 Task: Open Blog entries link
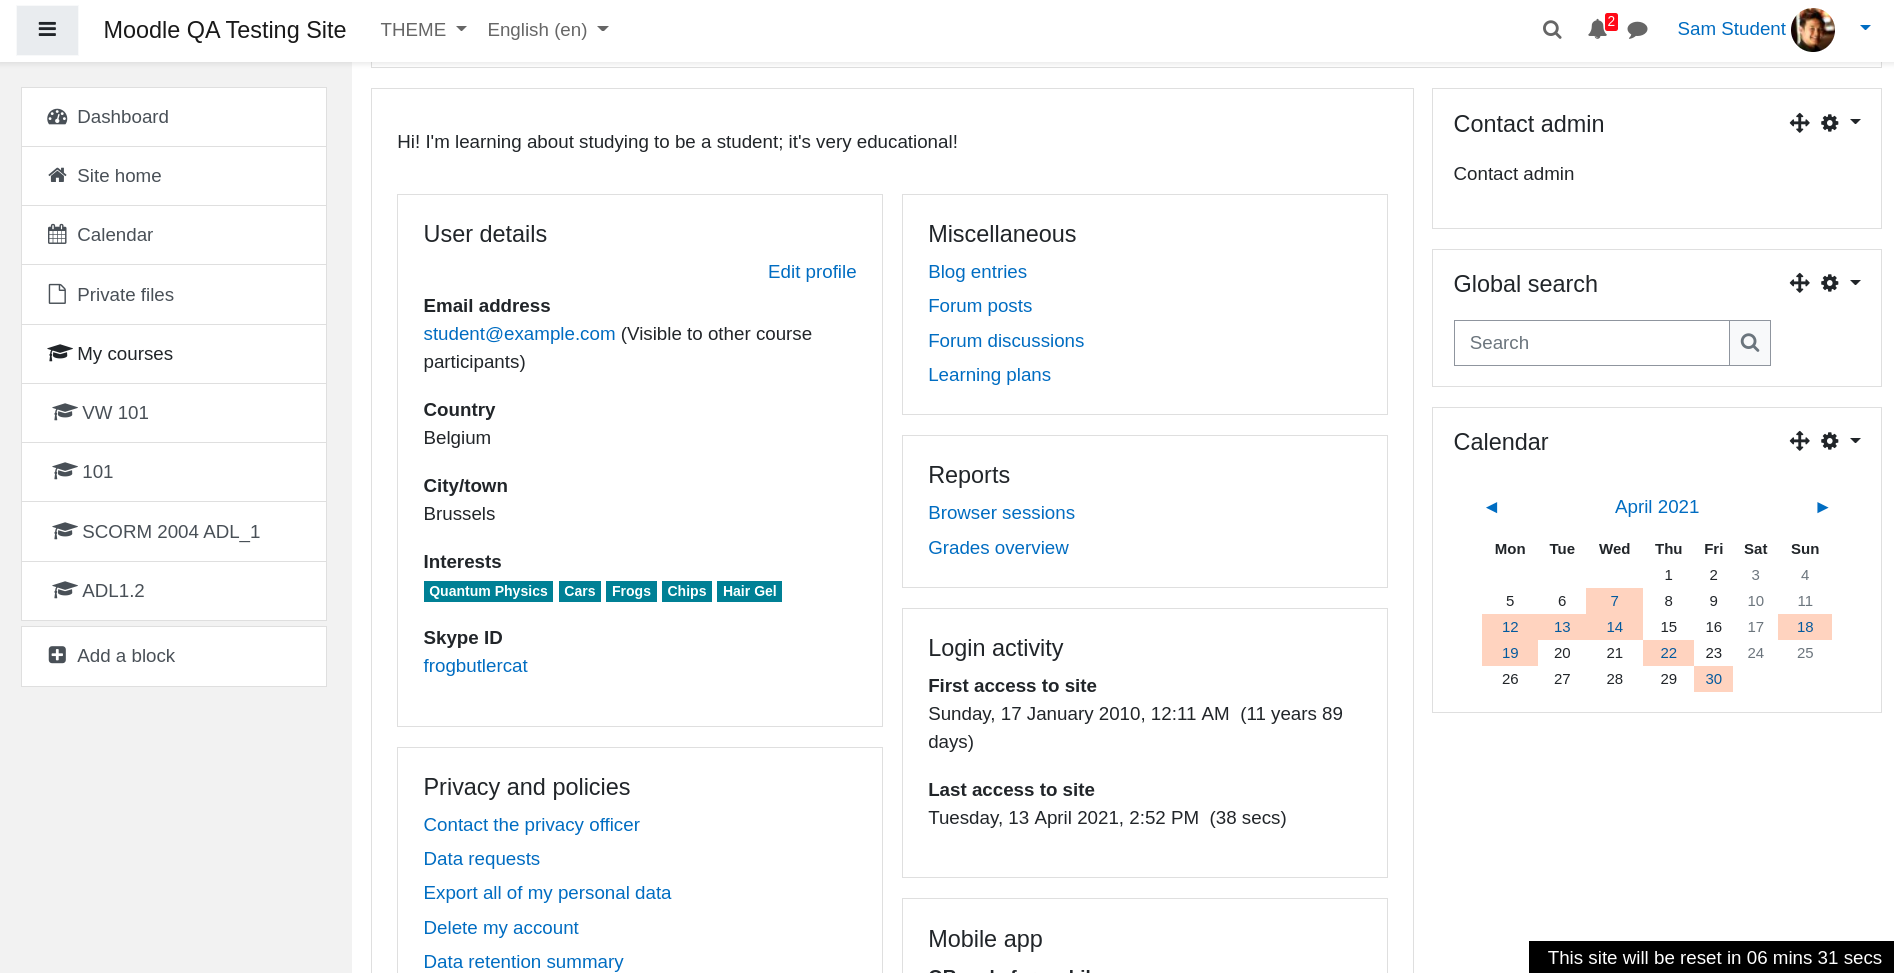(x=977, y=272)
